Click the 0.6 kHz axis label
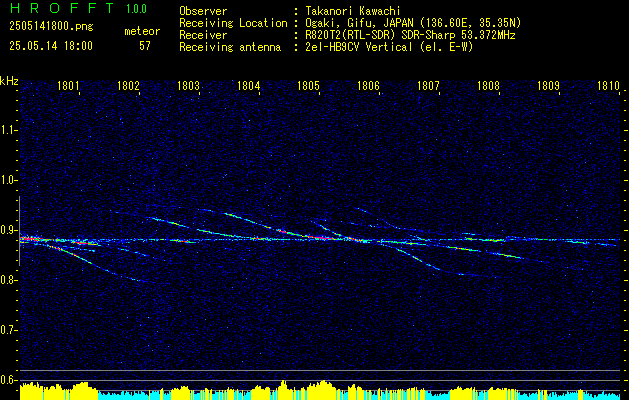 coord(8,380)
